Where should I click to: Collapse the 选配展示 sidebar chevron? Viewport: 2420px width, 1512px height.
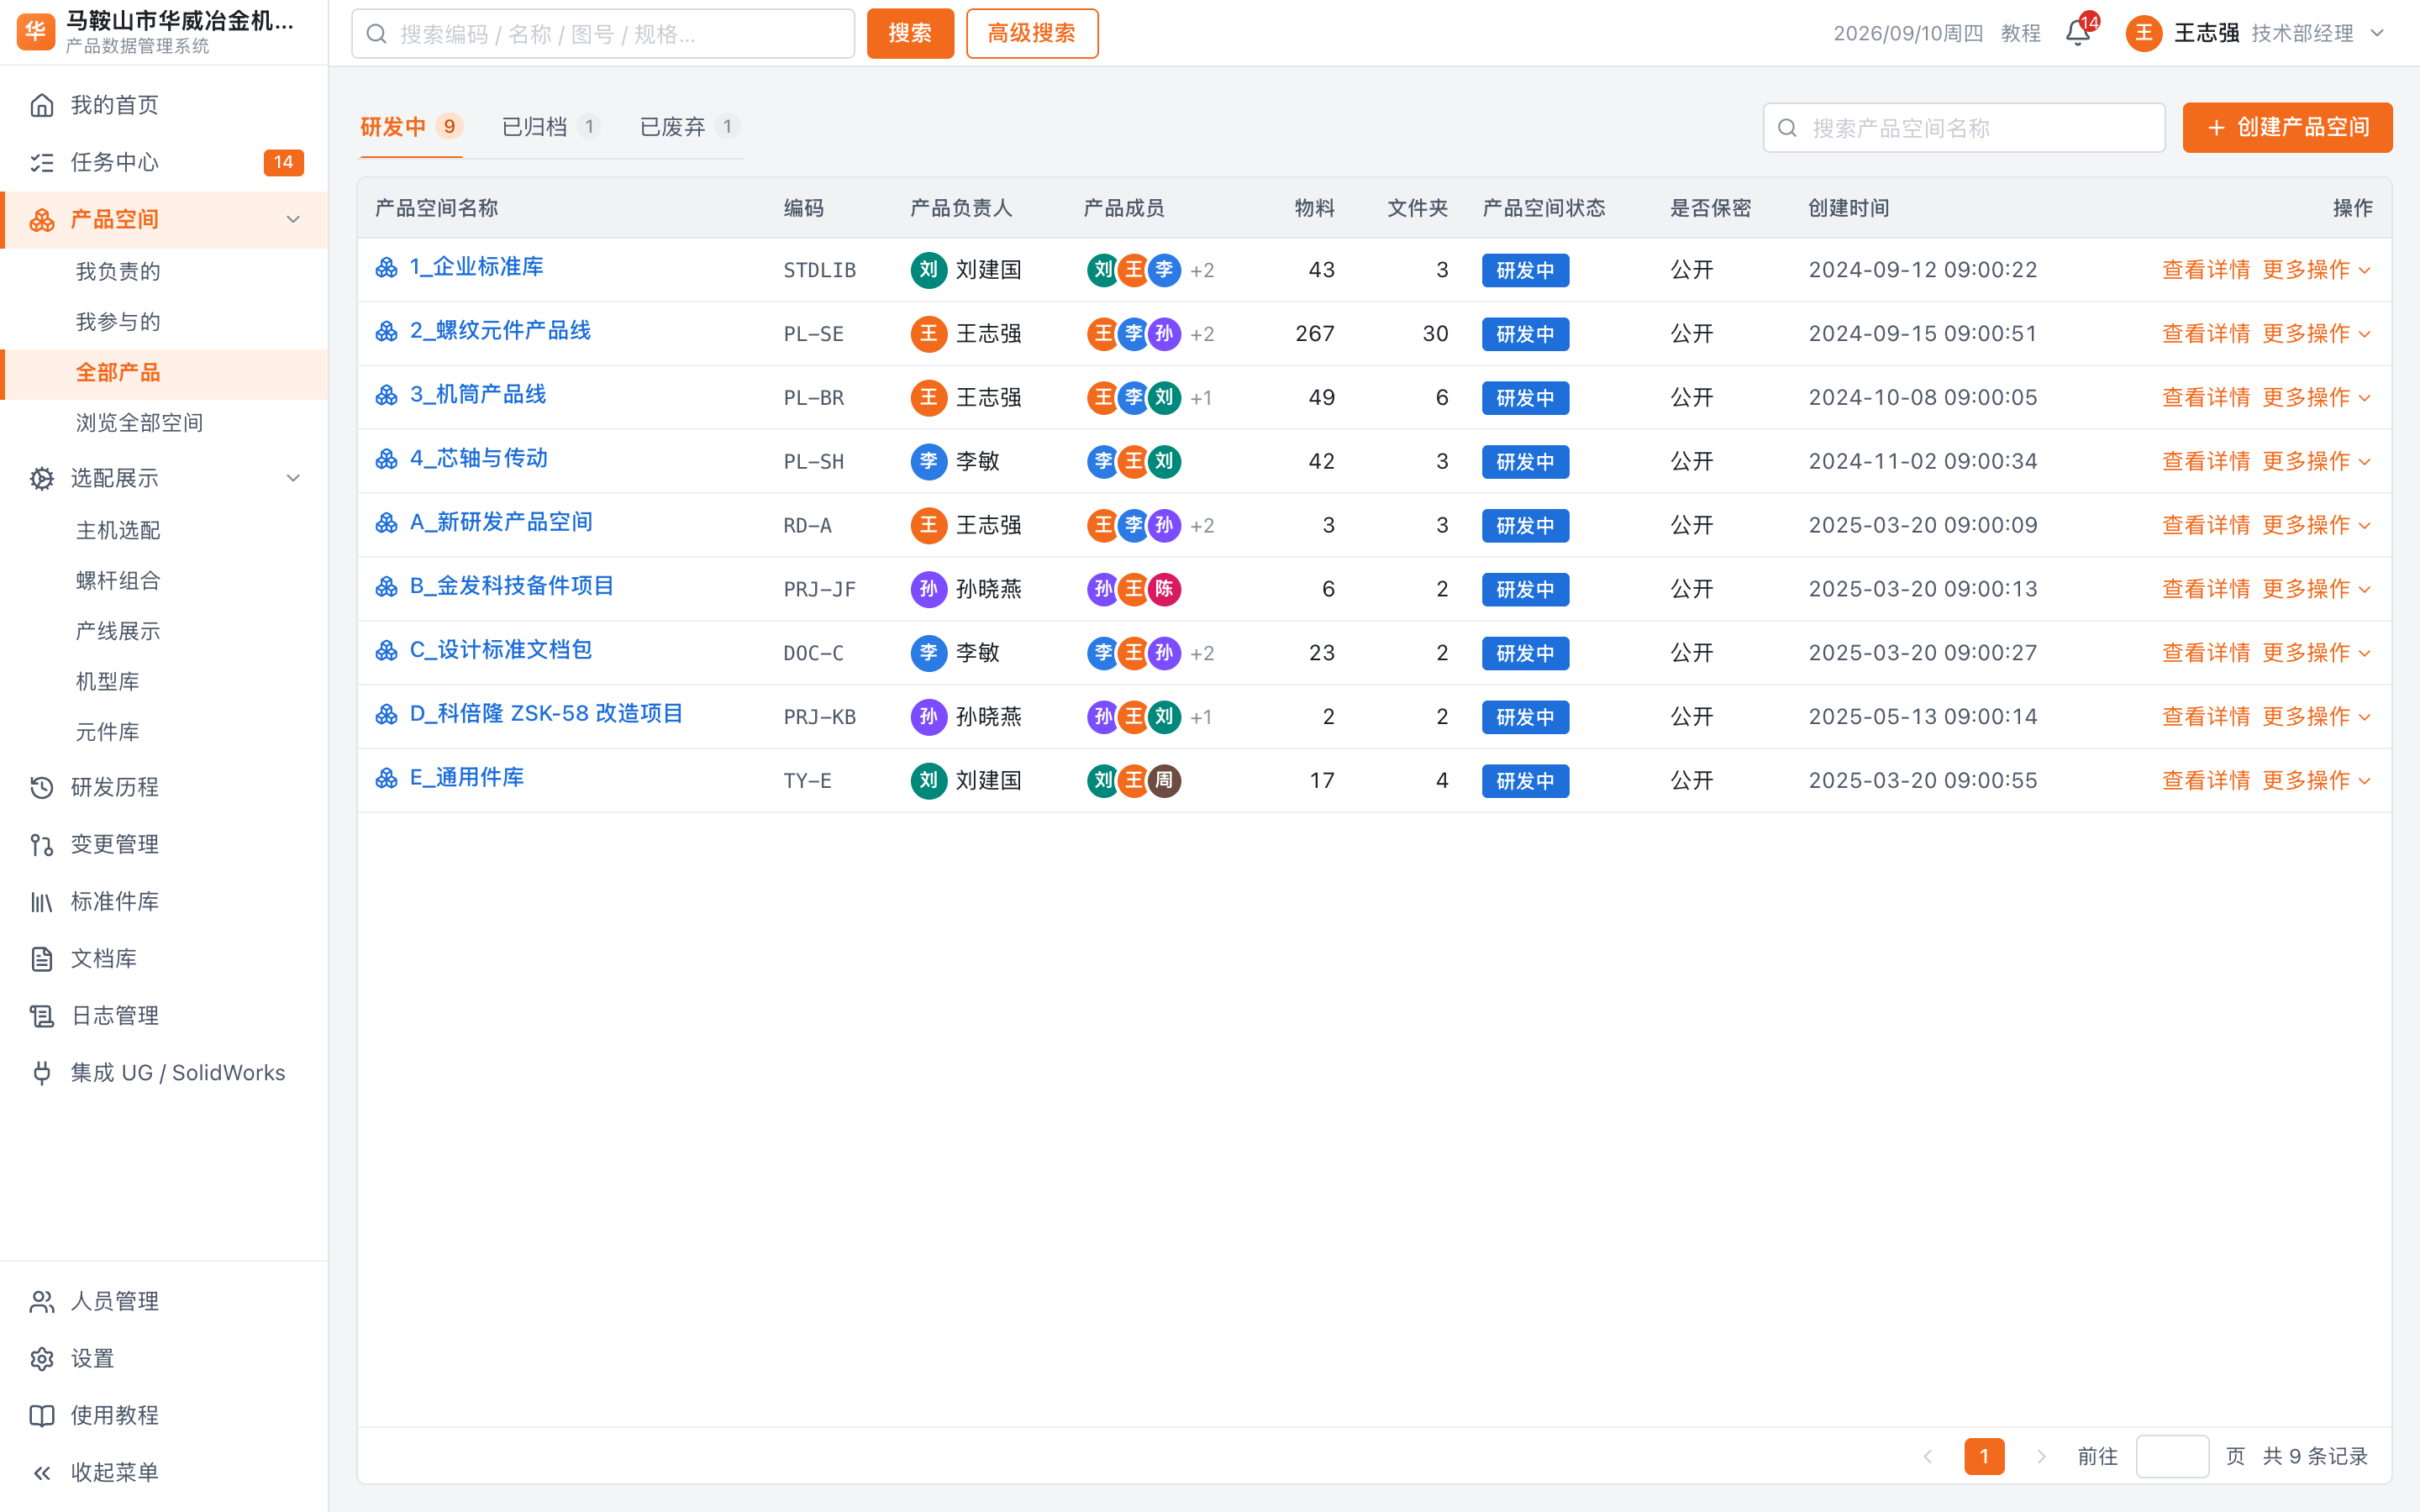click(293, 478)
